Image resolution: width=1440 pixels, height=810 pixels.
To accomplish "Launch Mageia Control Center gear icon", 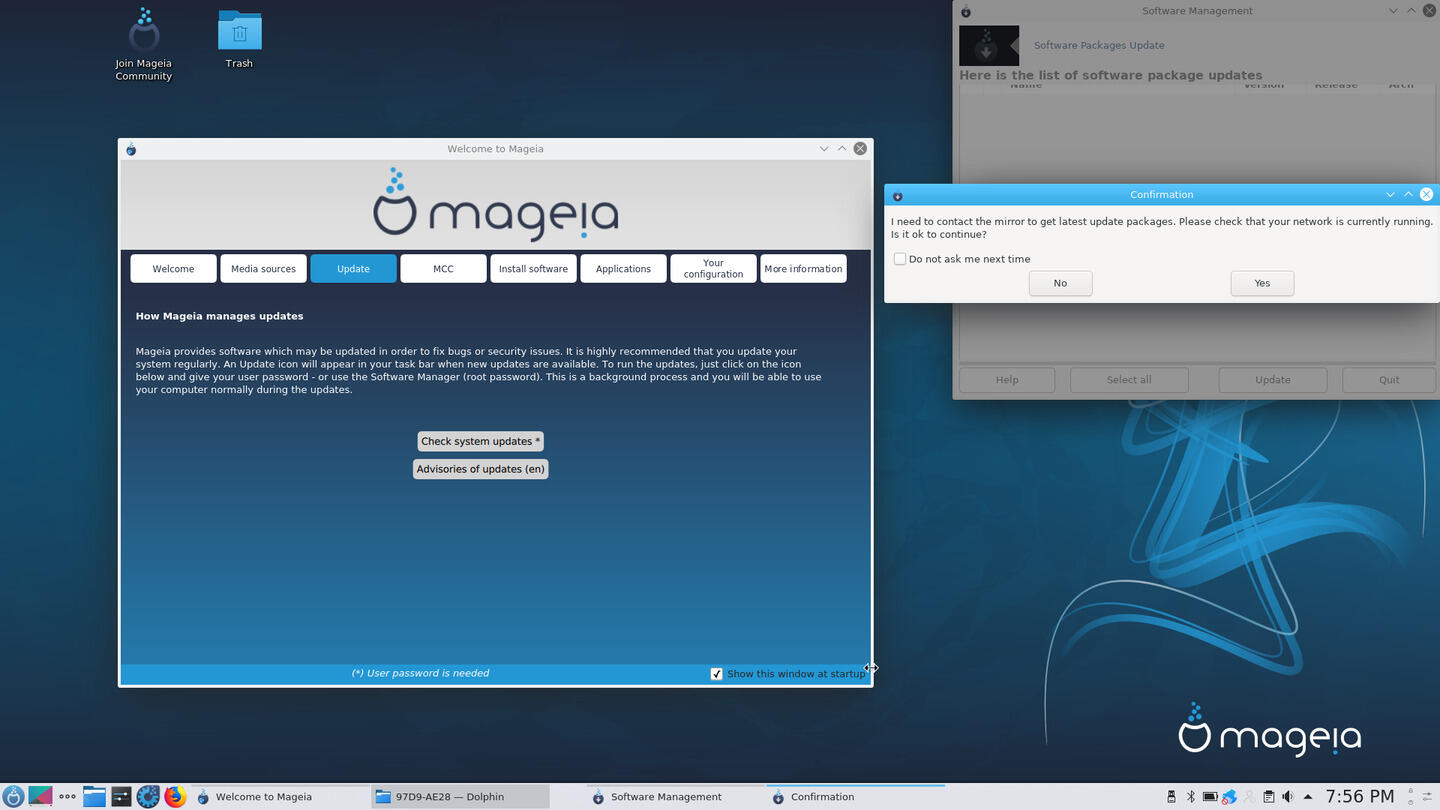I will [x=148, y=796].
